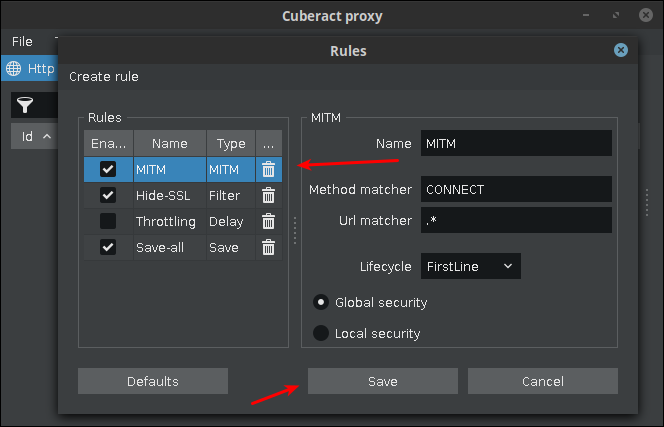The image size is (664, 427).
Task: Disable the Save-all rule checkbox
Action: click(108, 247)
